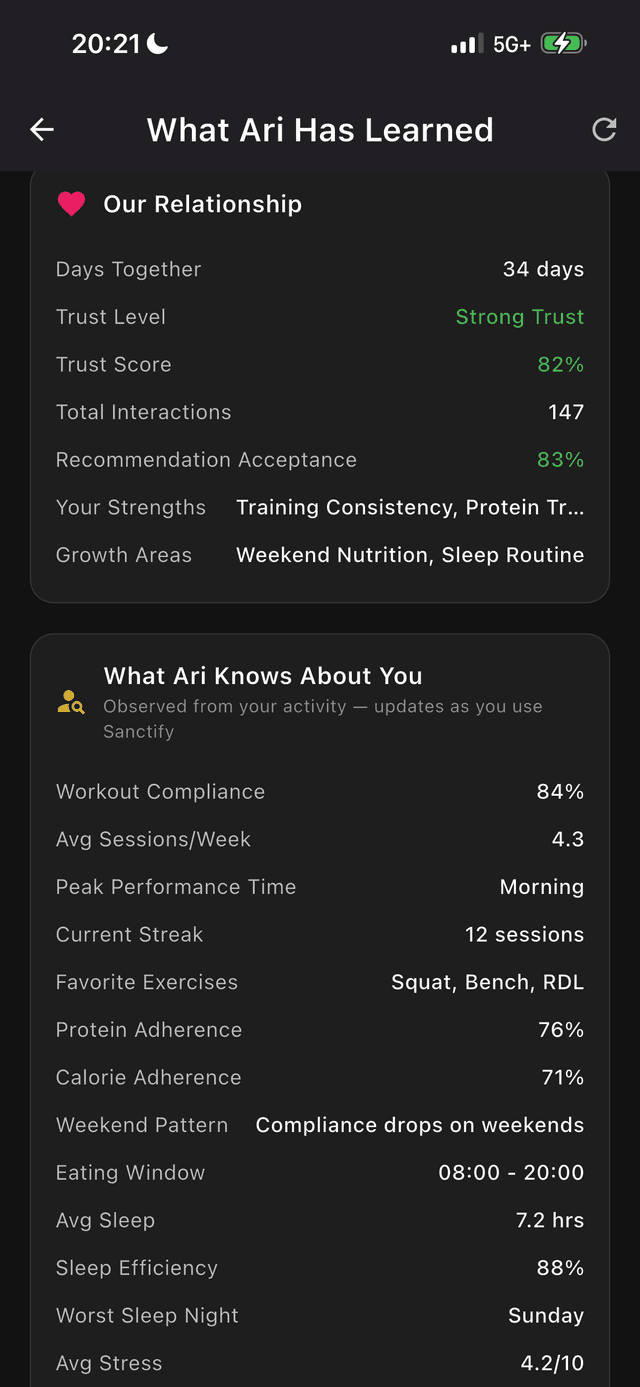This screenshot has height=1387, width=640.
Task: Select the Trust Score 82% value
Action: coord(560,365)
